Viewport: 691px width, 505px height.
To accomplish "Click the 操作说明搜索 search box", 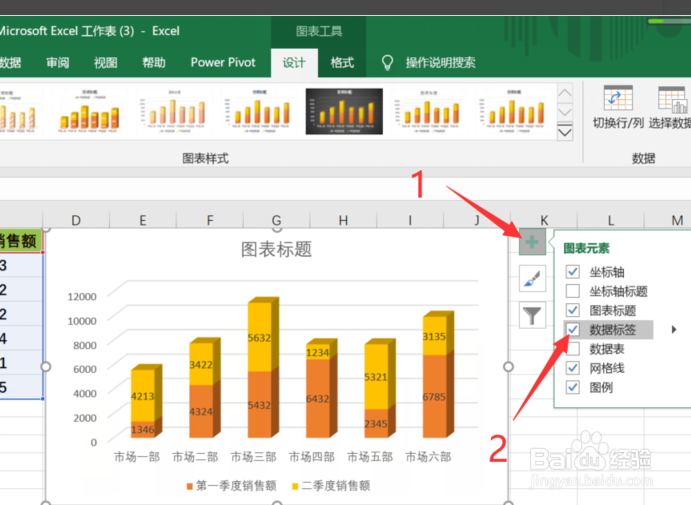I will (x=440, y=63).
